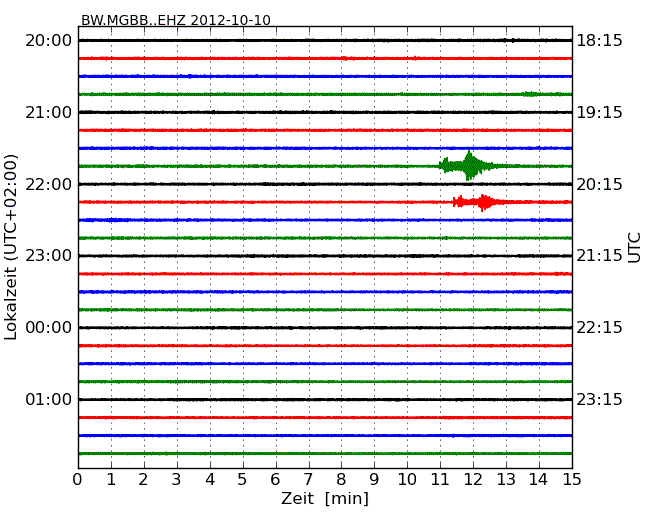Image resolution: width=650 pixels, height=520 pixels.
Task: Click the 23:15 UTC tick label
Action: [x=599, y=399]
